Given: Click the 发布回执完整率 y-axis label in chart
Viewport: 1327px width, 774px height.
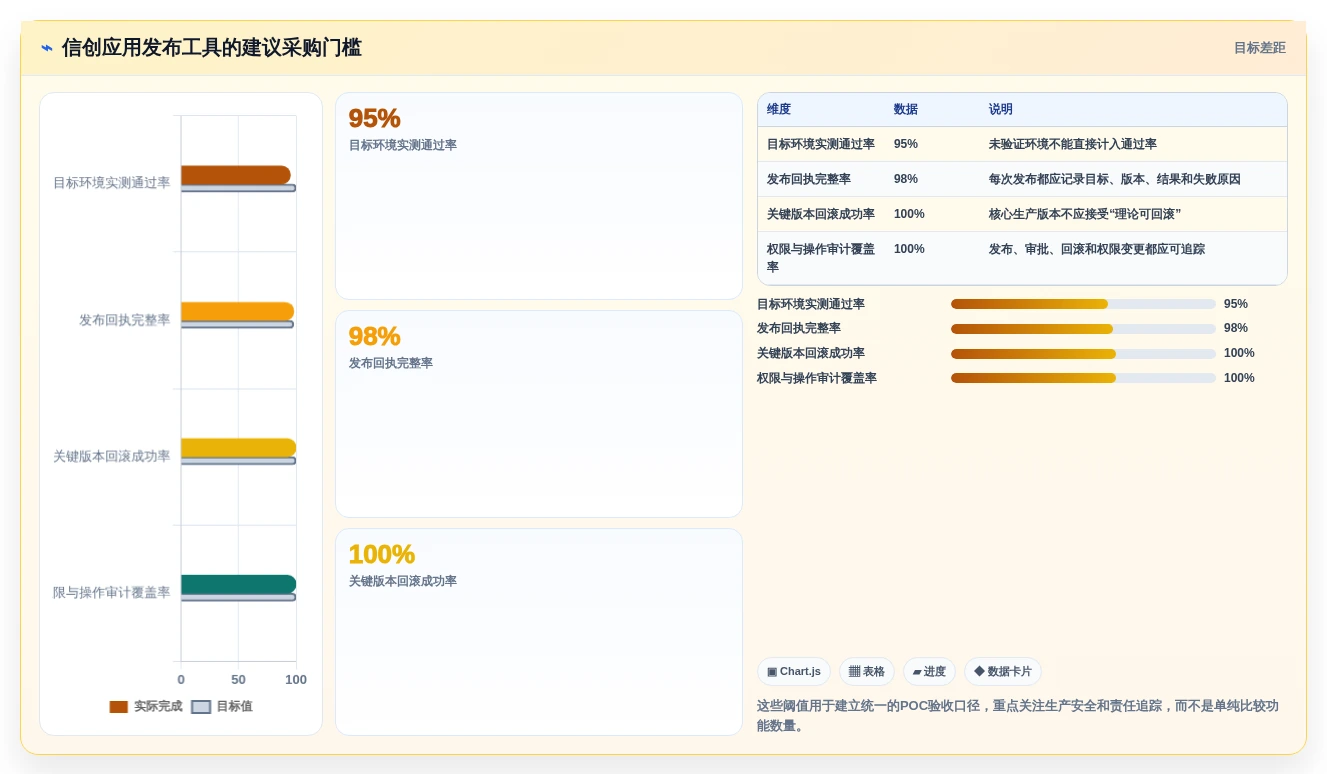Looking at the screenshot, I should coord(125,320).
